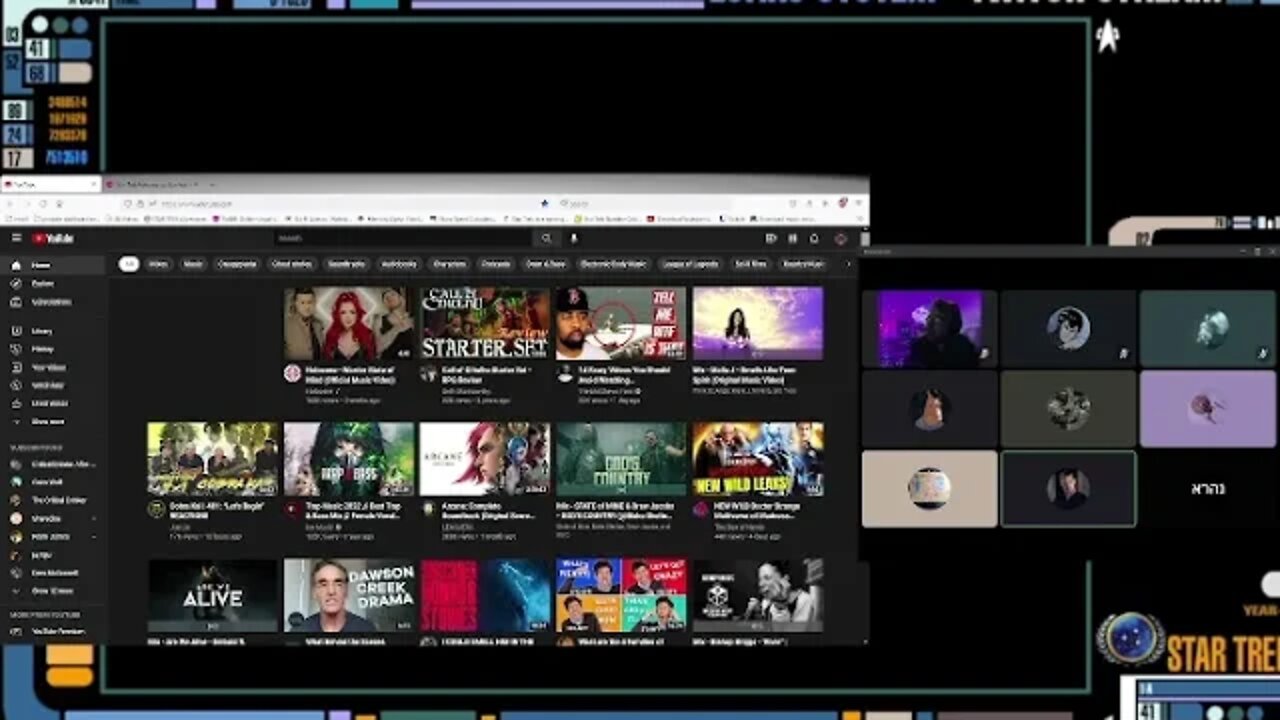Image resolution: width=1280 pixels, height=720 pixels.
Task: Open Explore in the sidebar
Action: [x=52, y=284]
